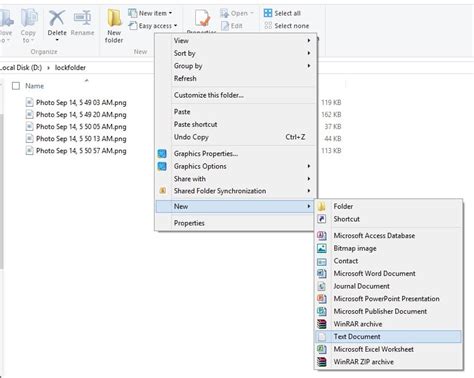The width and height of the screenshot is (474, 378).
Task: Open the dropdown arrow under Delete
Action: (57, 40)
